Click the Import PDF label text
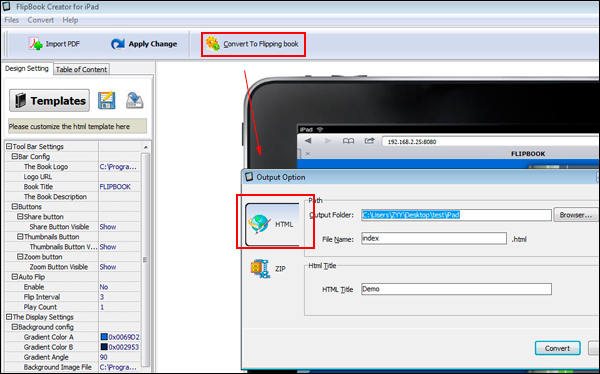600x374 pixels. [x=63, y=44]
